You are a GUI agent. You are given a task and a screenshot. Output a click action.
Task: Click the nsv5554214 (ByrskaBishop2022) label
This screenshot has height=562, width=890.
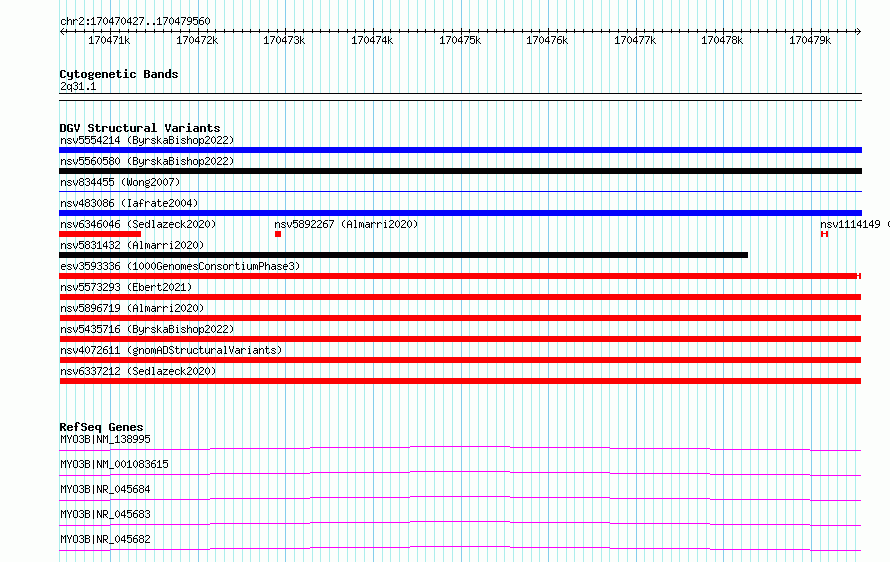(x=147, y=140)
